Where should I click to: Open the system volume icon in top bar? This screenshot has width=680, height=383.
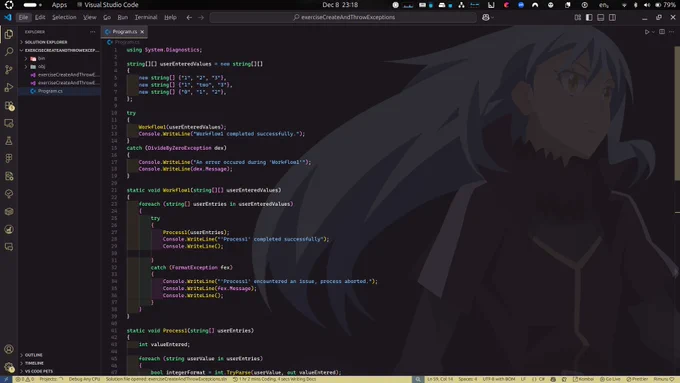(x=647, y=5)
